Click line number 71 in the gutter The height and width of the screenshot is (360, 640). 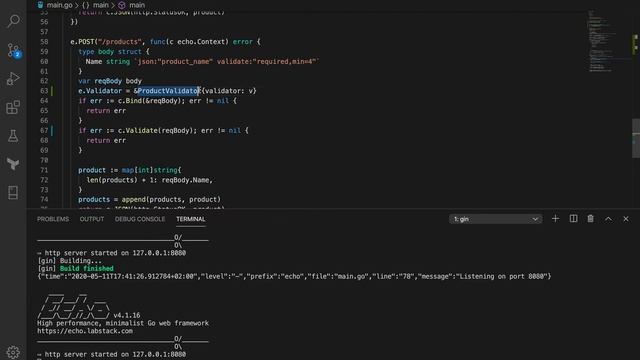tap(44, 170)
